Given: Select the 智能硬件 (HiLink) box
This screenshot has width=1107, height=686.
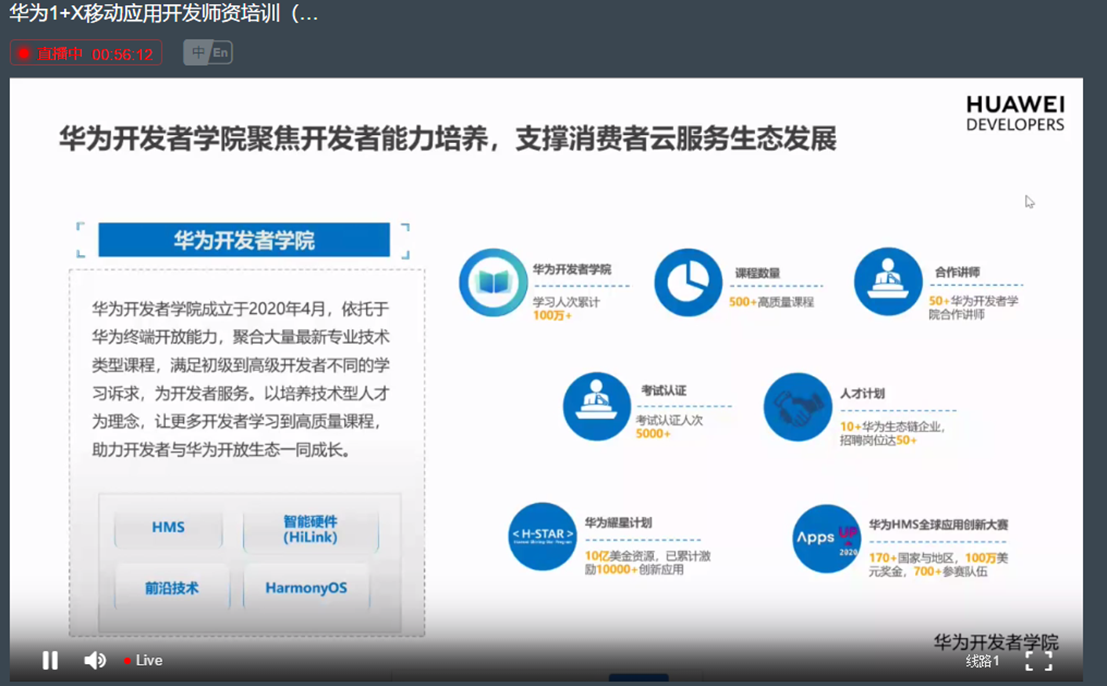Looking at the screenshot, I should pyautogui.click(x=311, y=529).
